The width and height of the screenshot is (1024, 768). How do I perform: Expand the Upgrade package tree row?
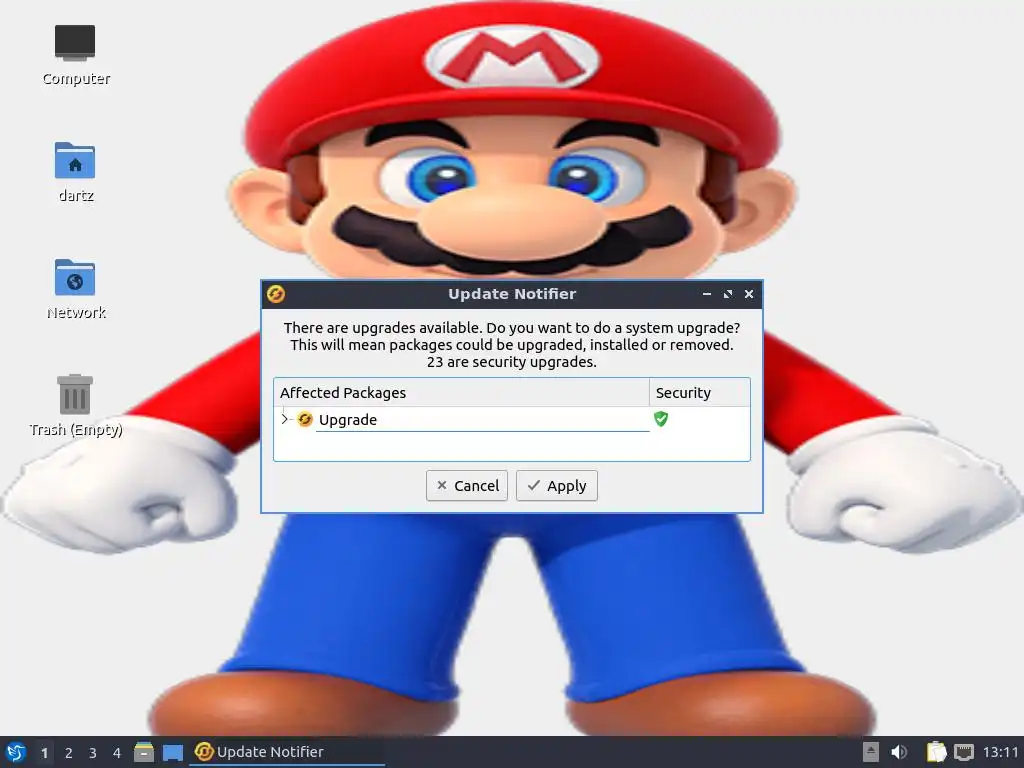pyautogui.click(x=284, y=419)
